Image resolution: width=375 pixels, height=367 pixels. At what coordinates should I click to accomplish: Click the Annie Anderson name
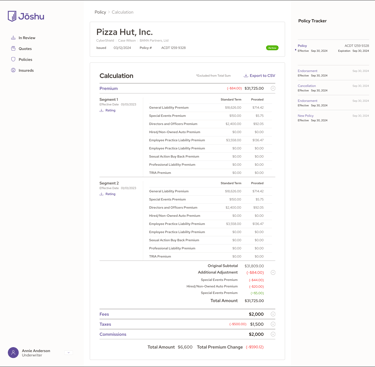point(36,351)
